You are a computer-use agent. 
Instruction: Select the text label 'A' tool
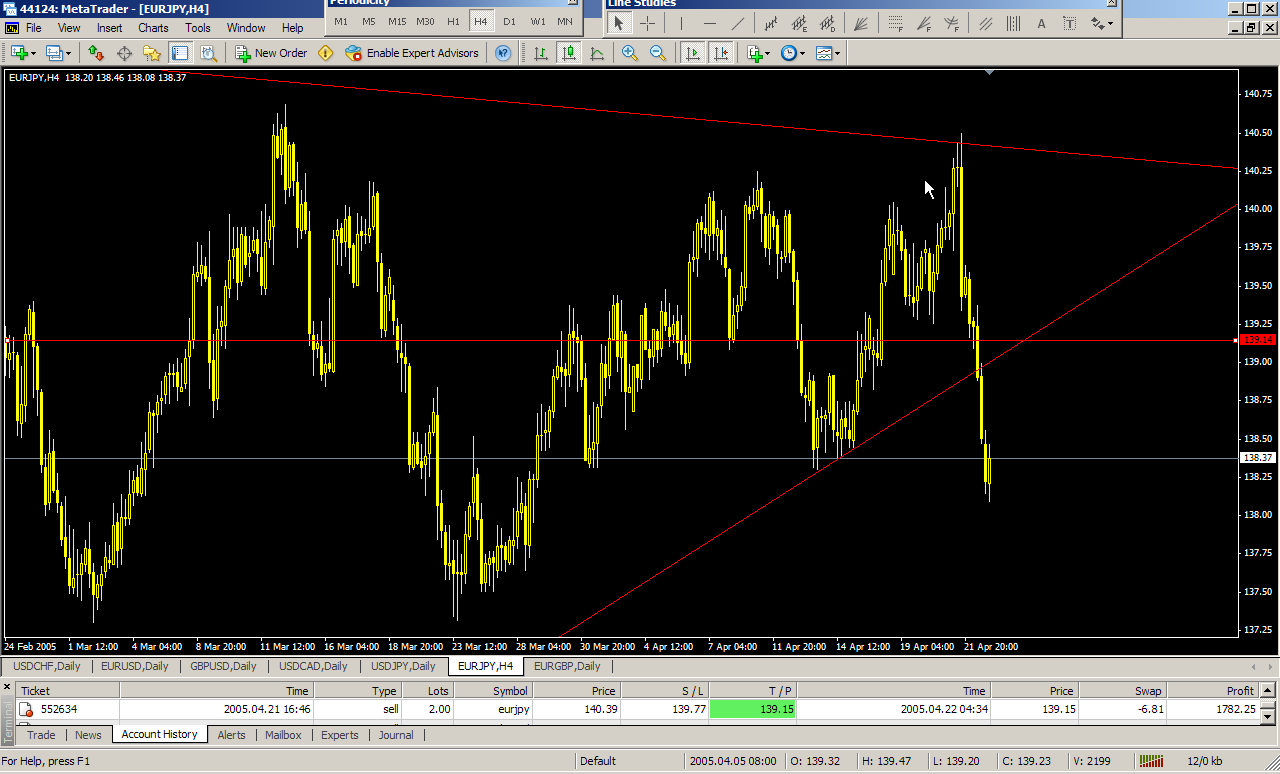click(1042, 23)
